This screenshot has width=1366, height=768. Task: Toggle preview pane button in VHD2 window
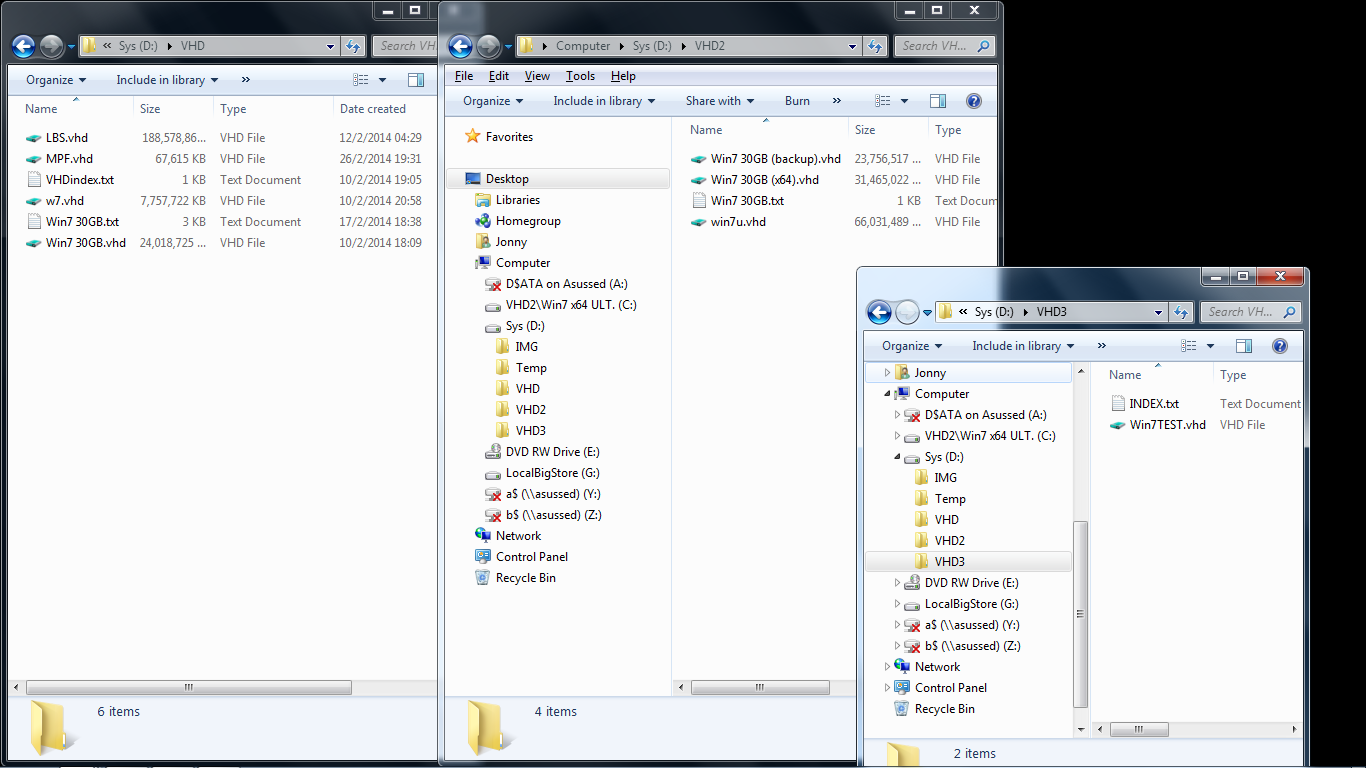(x=938, y=101)
